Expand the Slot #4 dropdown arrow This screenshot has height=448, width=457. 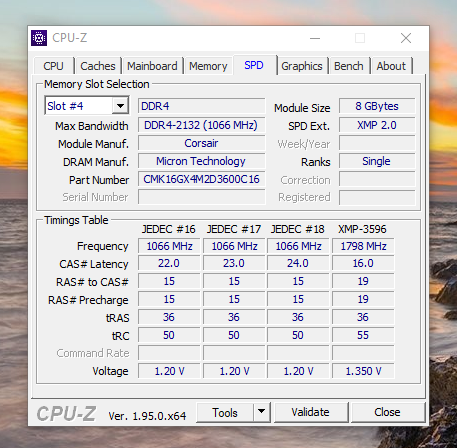(120, 106)
